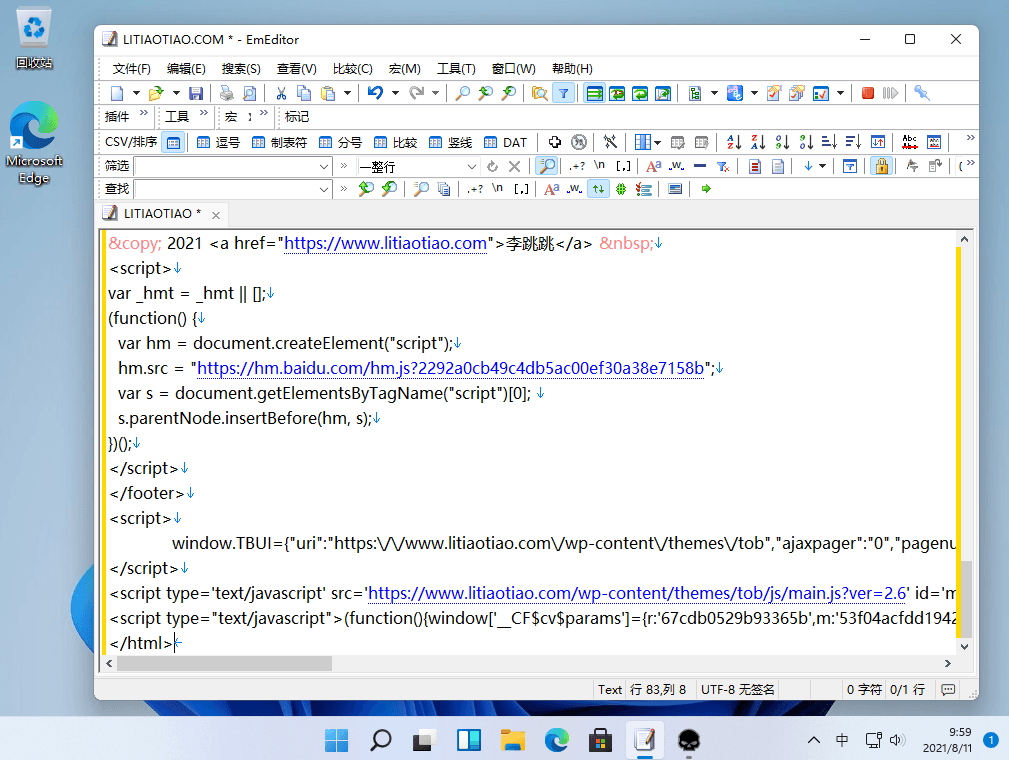Click the 分号 semicolon-separated button
Image resolution: width=1009 pixels, height=760 pixels.
(341, 142)
